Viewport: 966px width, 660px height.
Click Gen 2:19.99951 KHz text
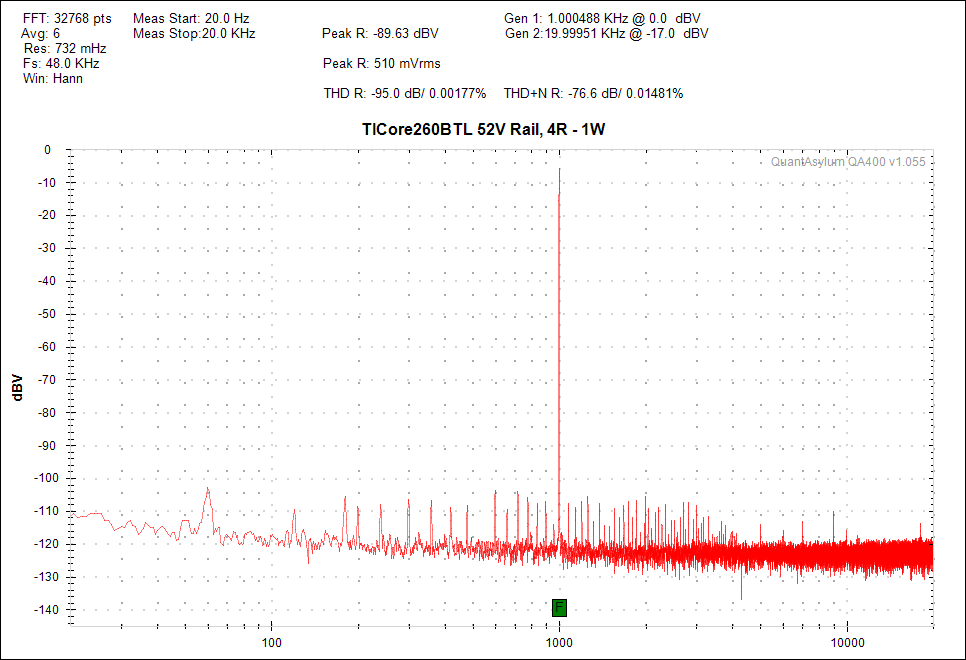(606, 33)
